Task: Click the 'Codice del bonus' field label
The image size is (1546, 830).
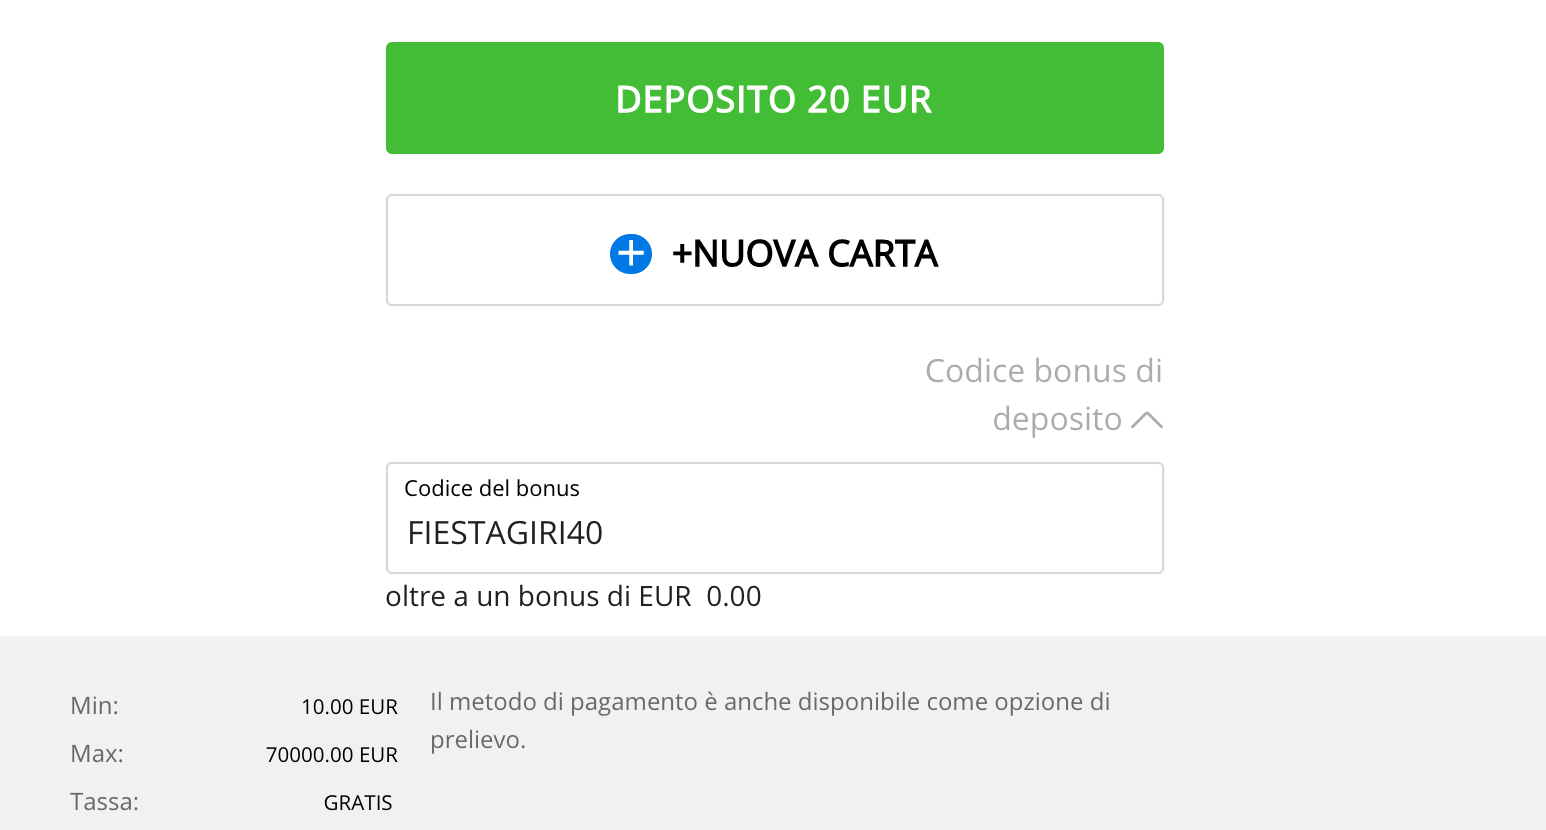Action: [x=492, y=488]
